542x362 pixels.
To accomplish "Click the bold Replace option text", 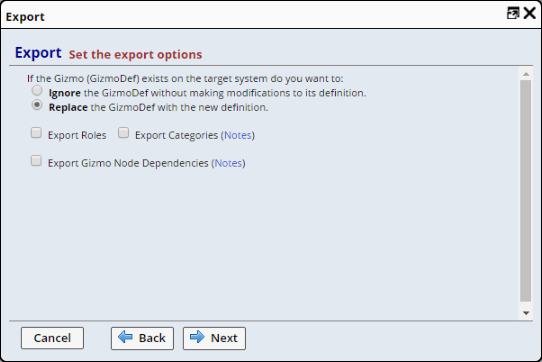I will (68, 108).
